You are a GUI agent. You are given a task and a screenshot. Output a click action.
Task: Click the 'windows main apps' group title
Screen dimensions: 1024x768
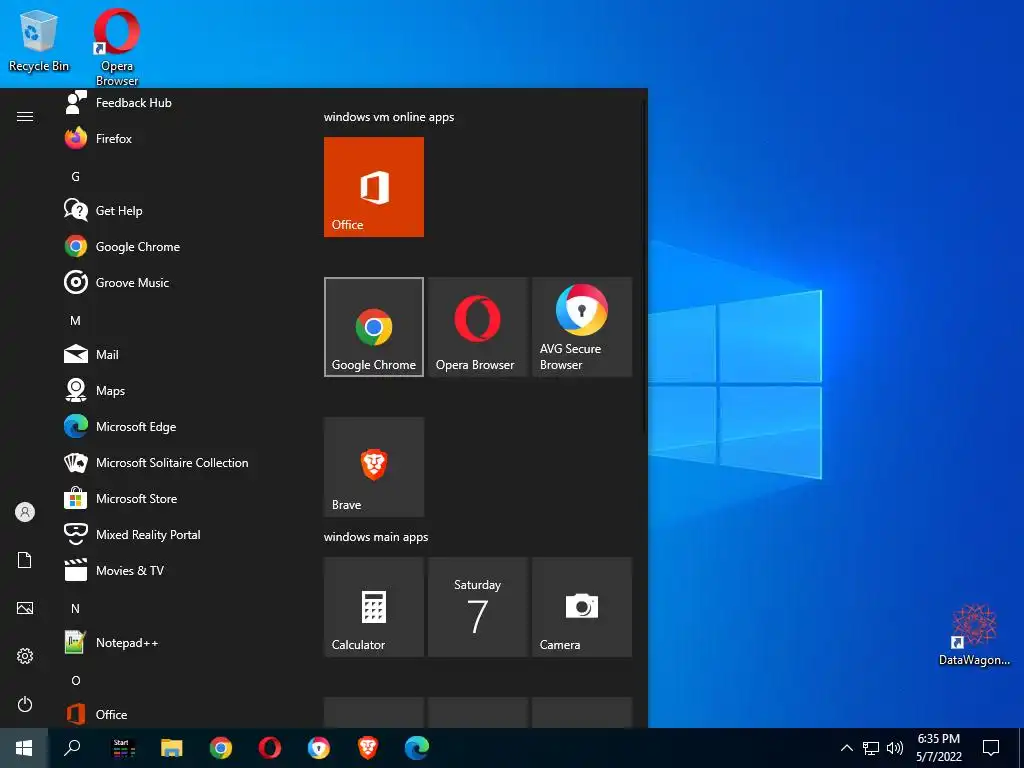(x=376, y=537)
